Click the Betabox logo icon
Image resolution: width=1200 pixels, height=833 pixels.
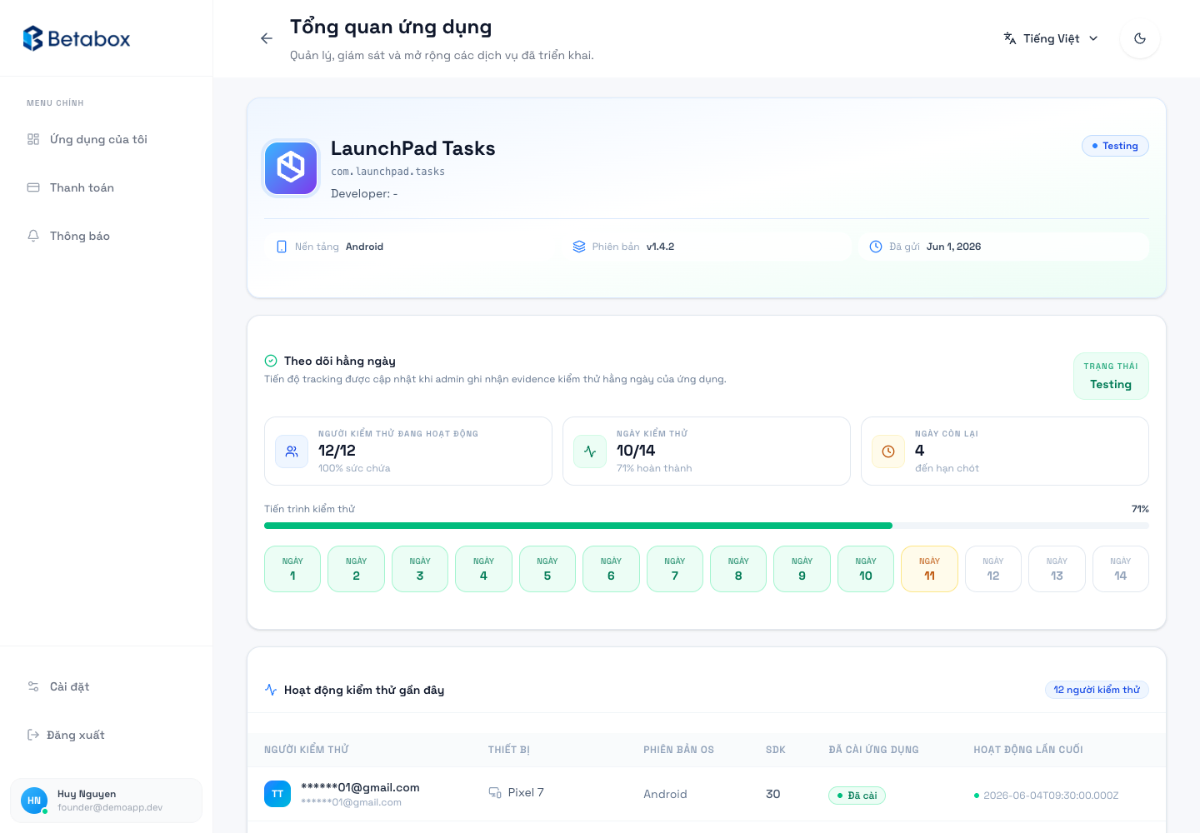pyautogui.click(x=33, y=39)
